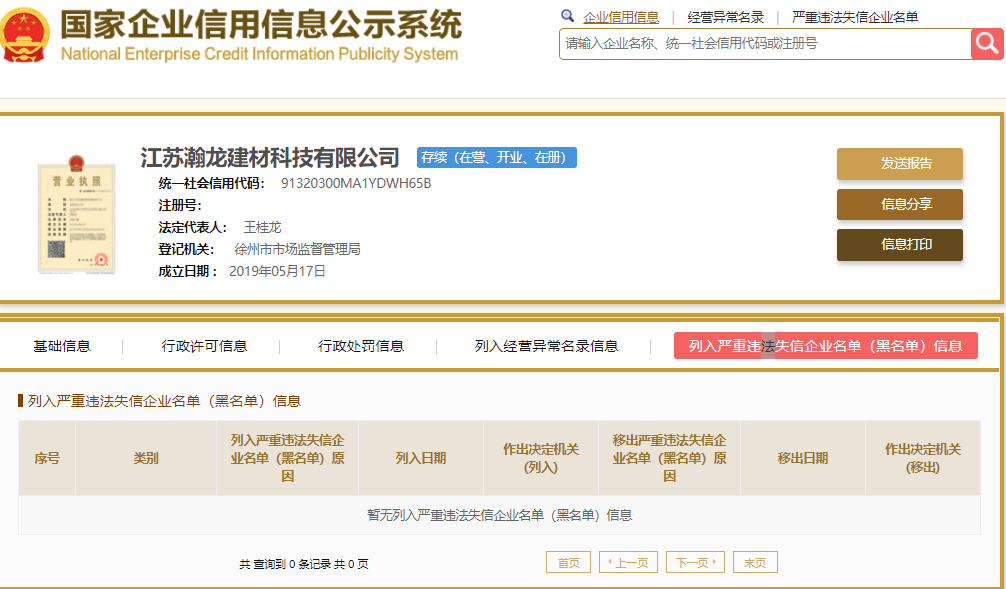
Task: Click the national emblem logo
Action: pyautogui.click(x=24, y=35)
